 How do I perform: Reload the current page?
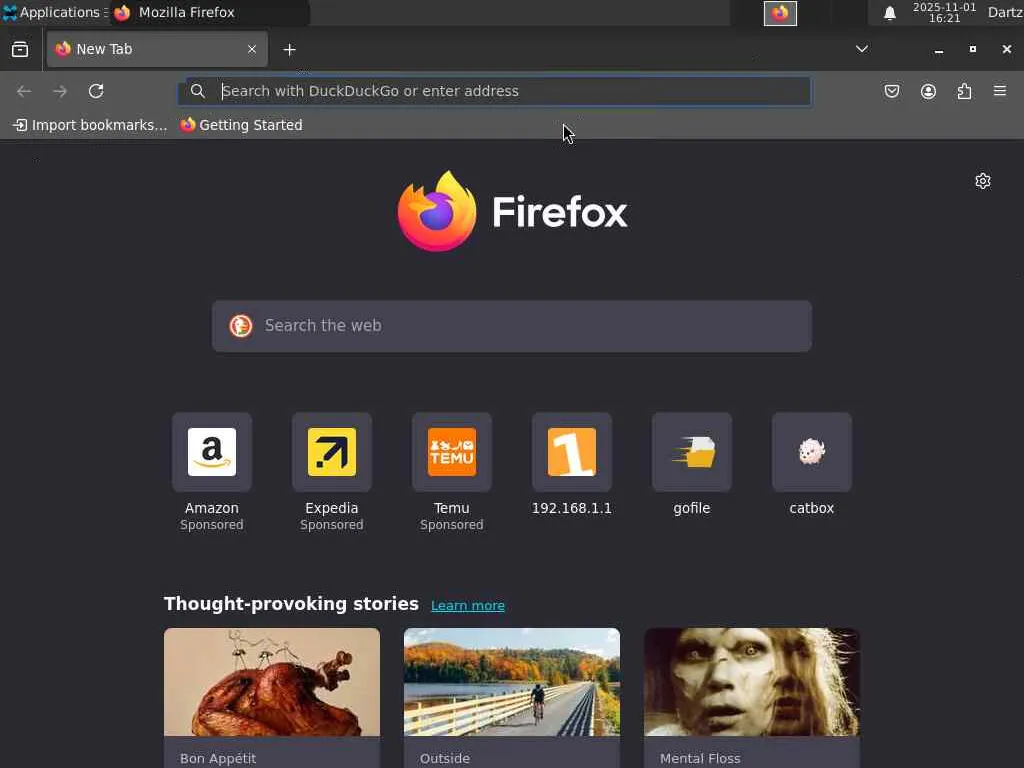[96, 91]
